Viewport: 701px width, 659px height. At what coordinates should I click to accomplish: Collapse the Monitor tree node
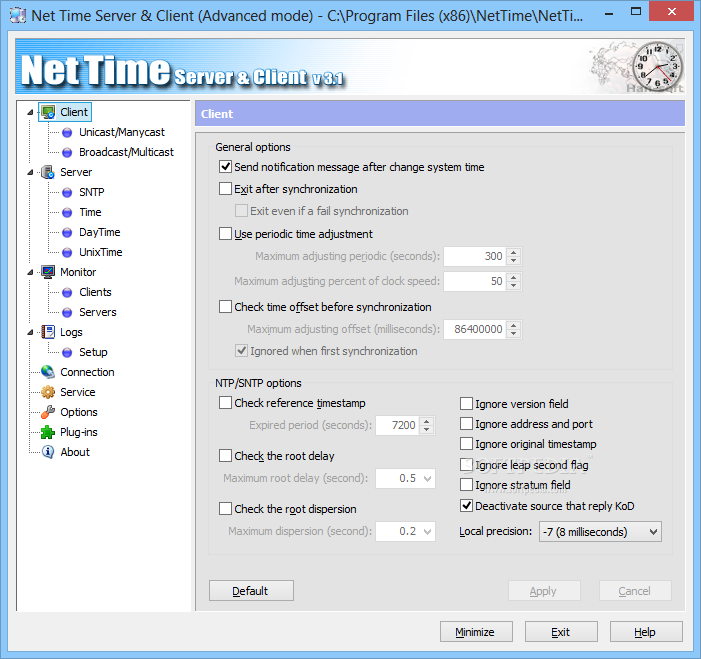click(30, 272)
